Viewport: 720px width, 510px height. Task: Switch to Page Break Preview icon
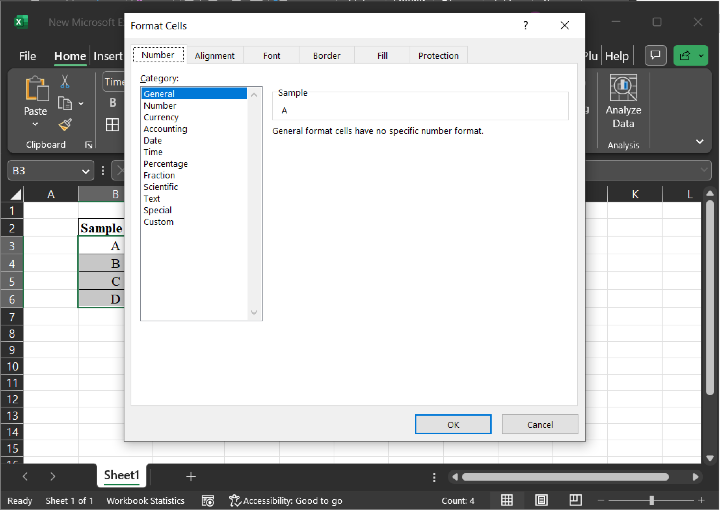(x=575, y=500)
